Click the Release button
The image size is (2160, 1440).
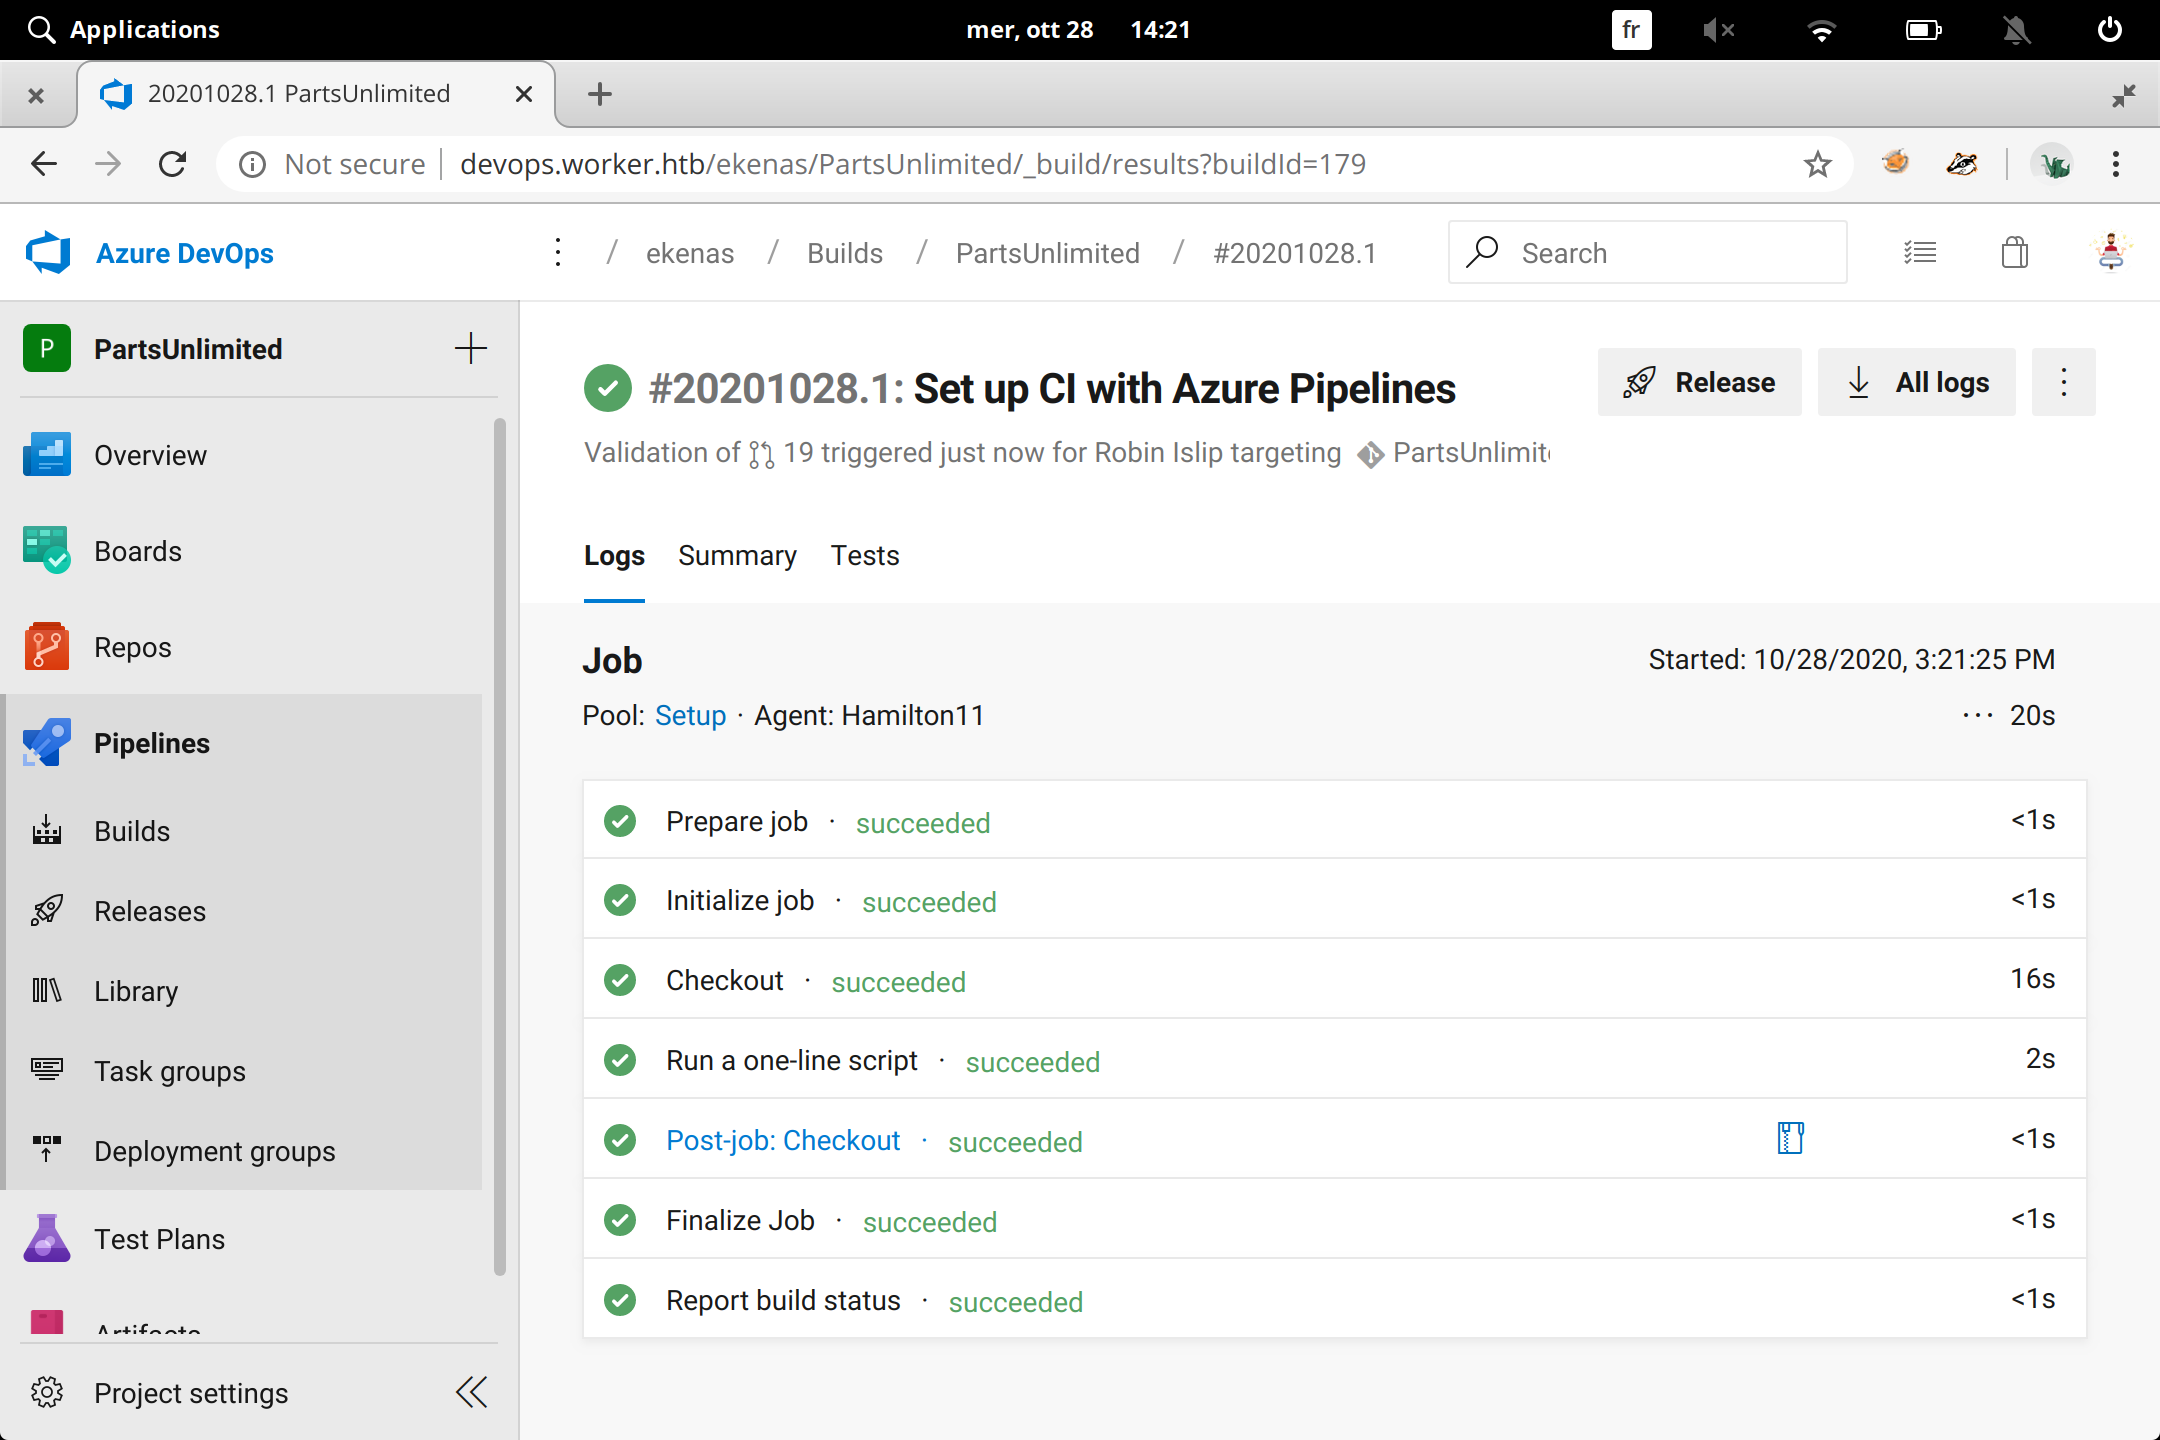coord(1699,382)
